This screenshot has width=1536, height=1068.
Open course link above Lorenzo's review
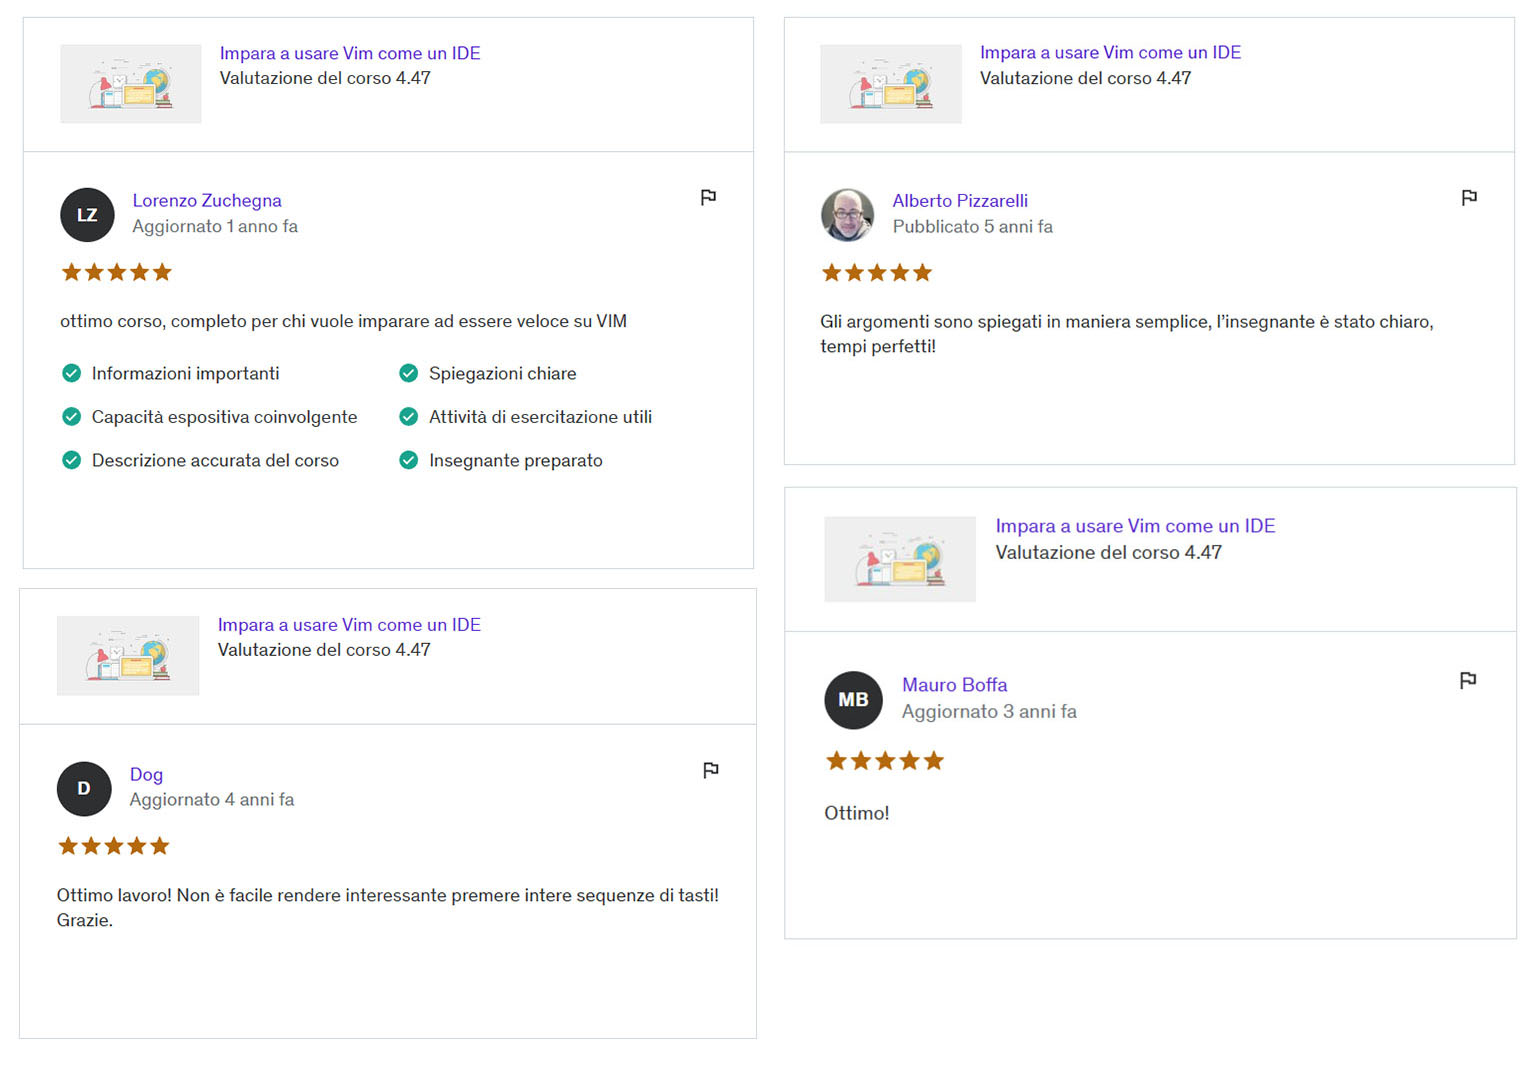click(350, 53)
